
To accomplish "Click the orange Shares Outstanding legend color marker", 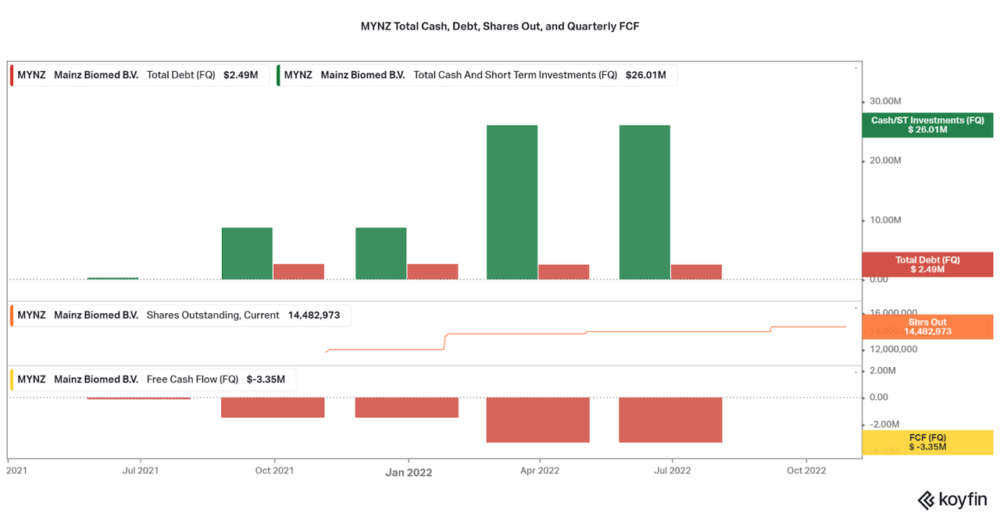I will 11,315.
